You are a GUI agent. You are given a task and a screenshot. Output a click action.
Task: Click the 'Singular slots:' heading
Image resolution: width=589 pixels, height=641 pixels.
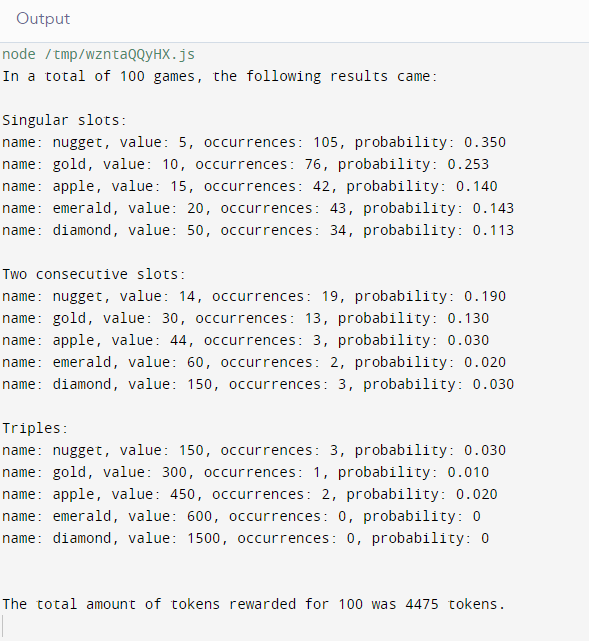pos(64,121)
